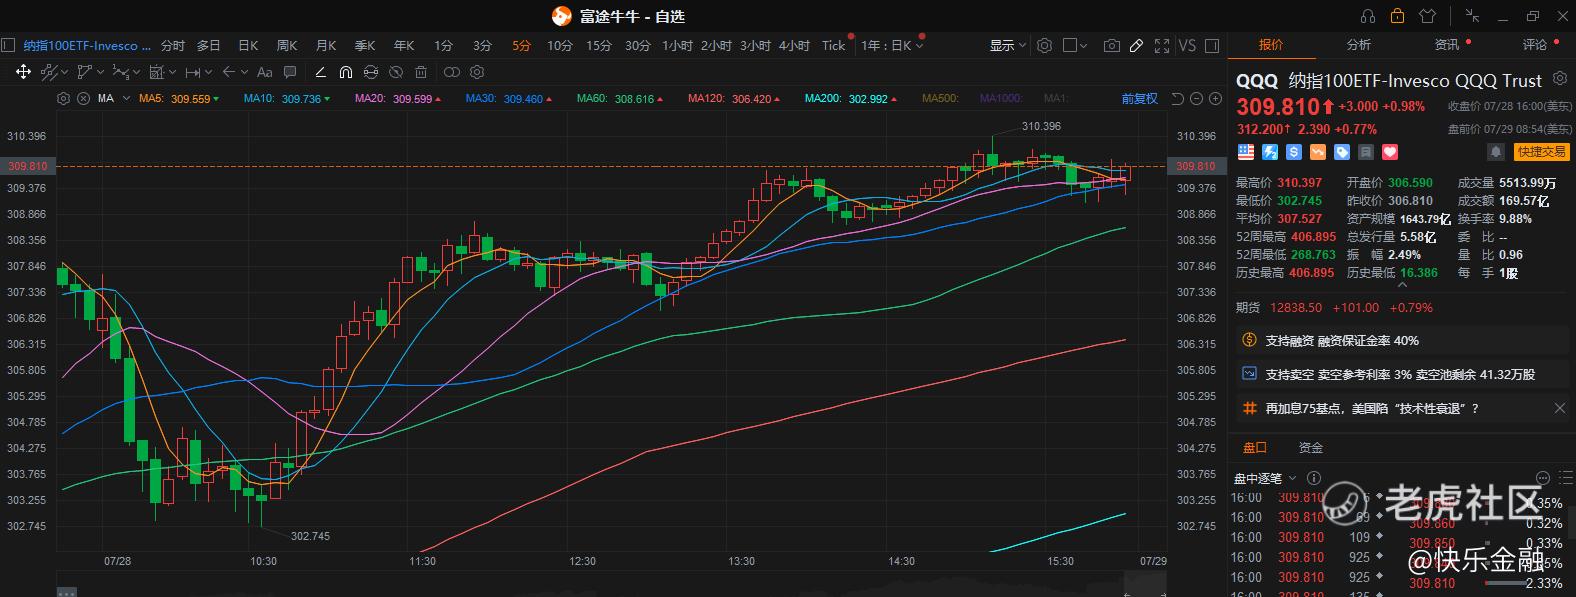Select the move/crosshair cursor tool
This screenshot has width=1576, height=597.
[x=23, y=72]
